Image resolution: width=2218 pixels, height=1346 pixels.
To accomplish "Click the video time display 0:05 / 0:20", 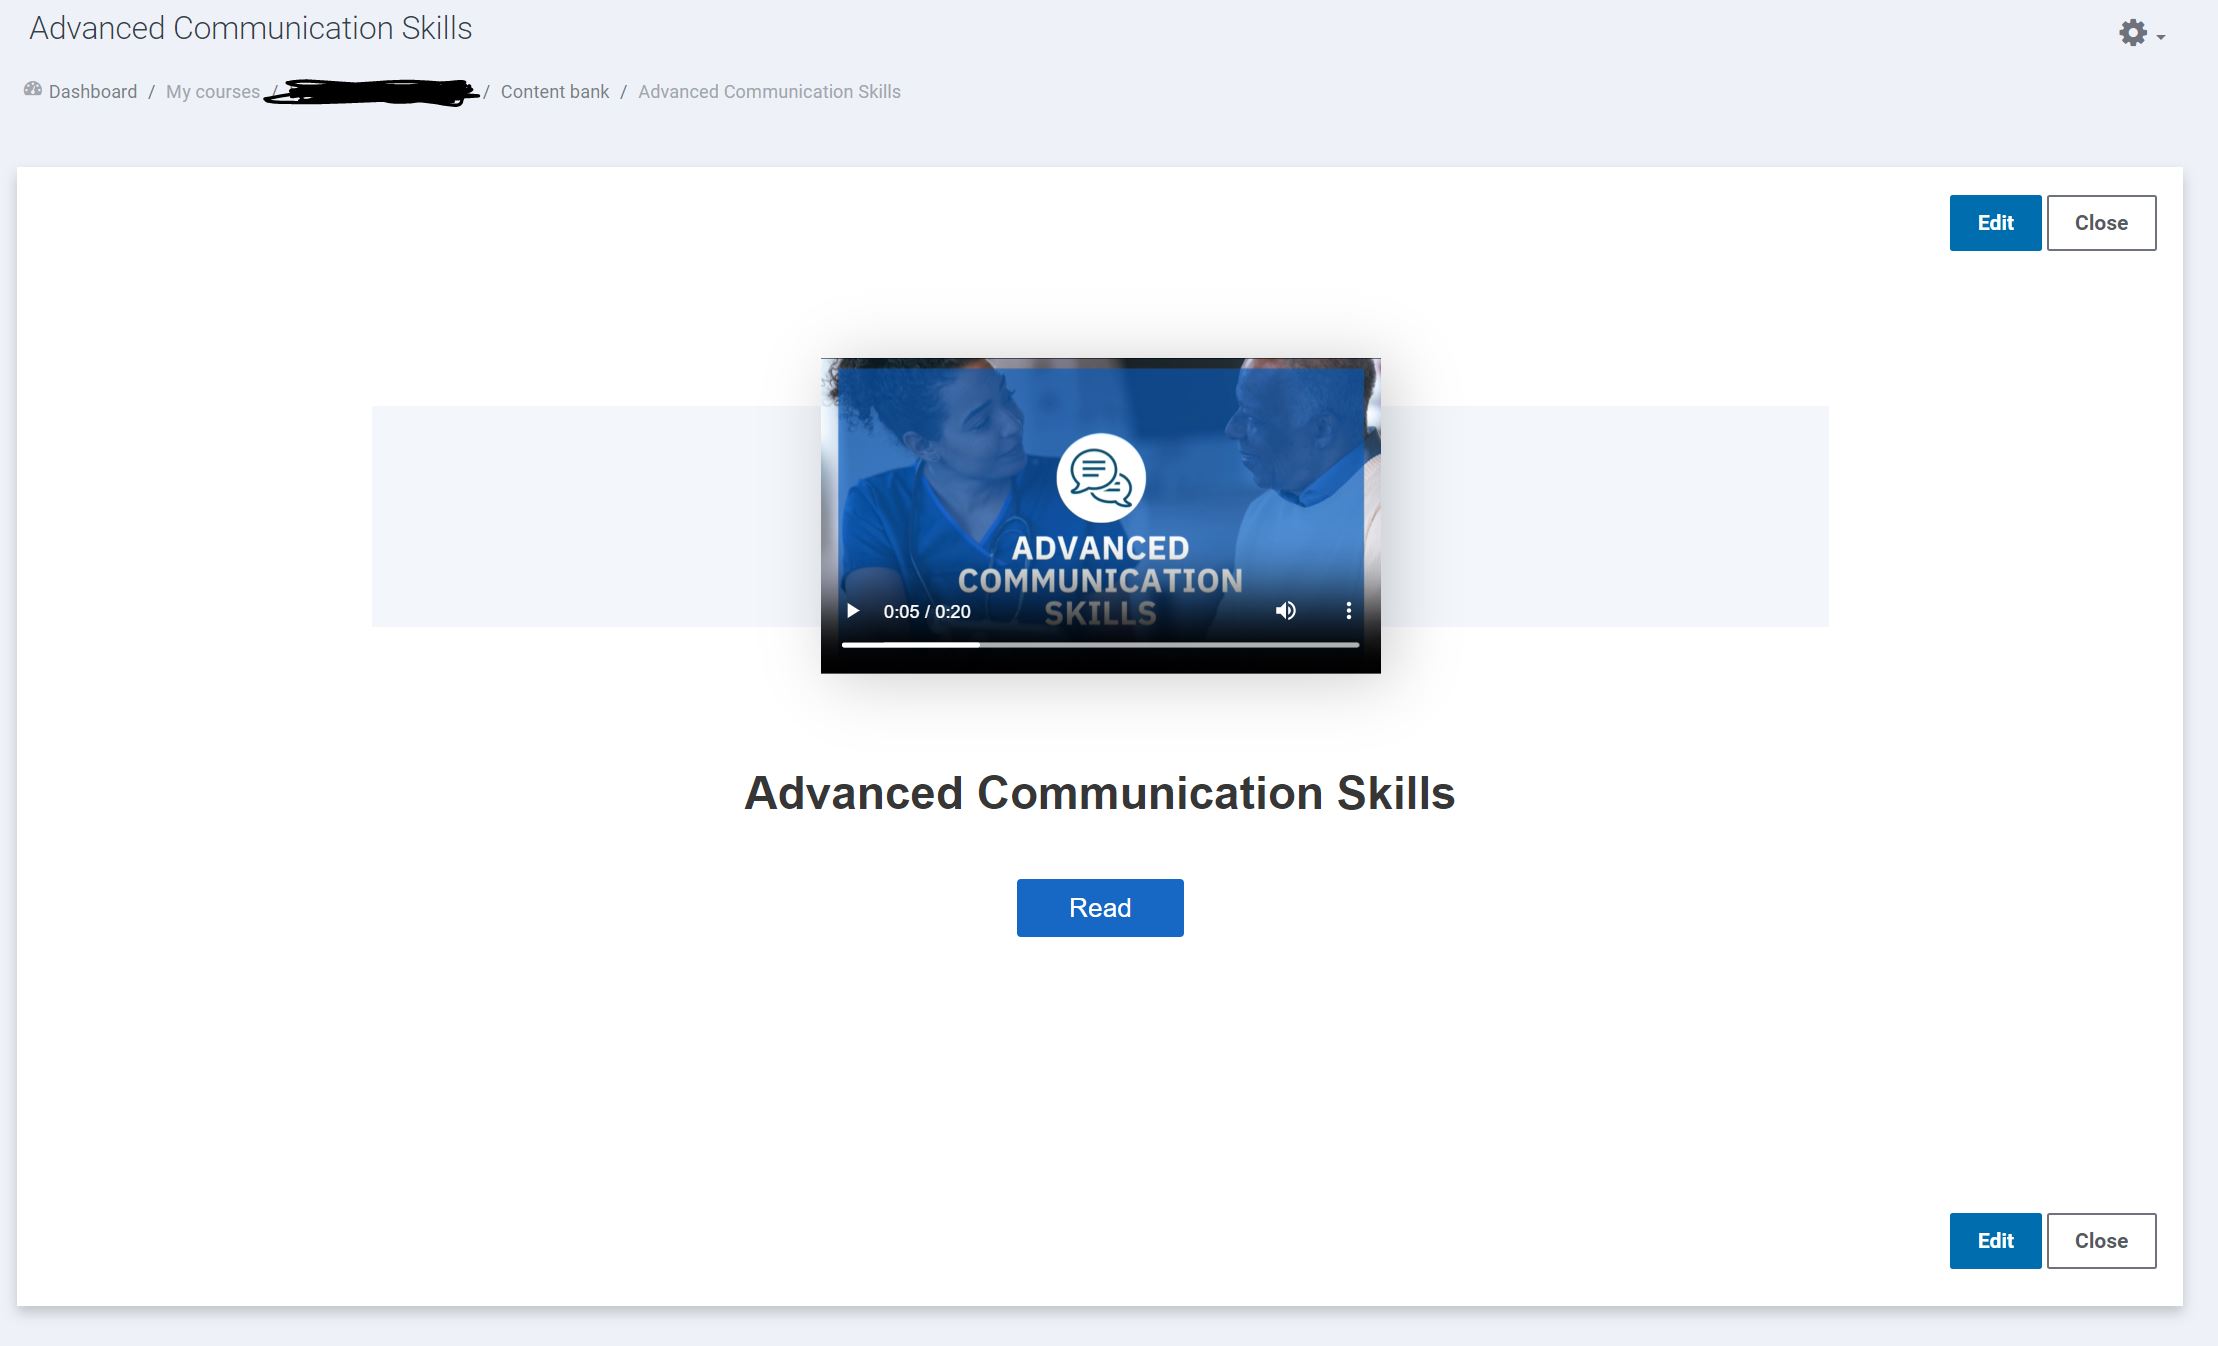I will coord(927,612).
